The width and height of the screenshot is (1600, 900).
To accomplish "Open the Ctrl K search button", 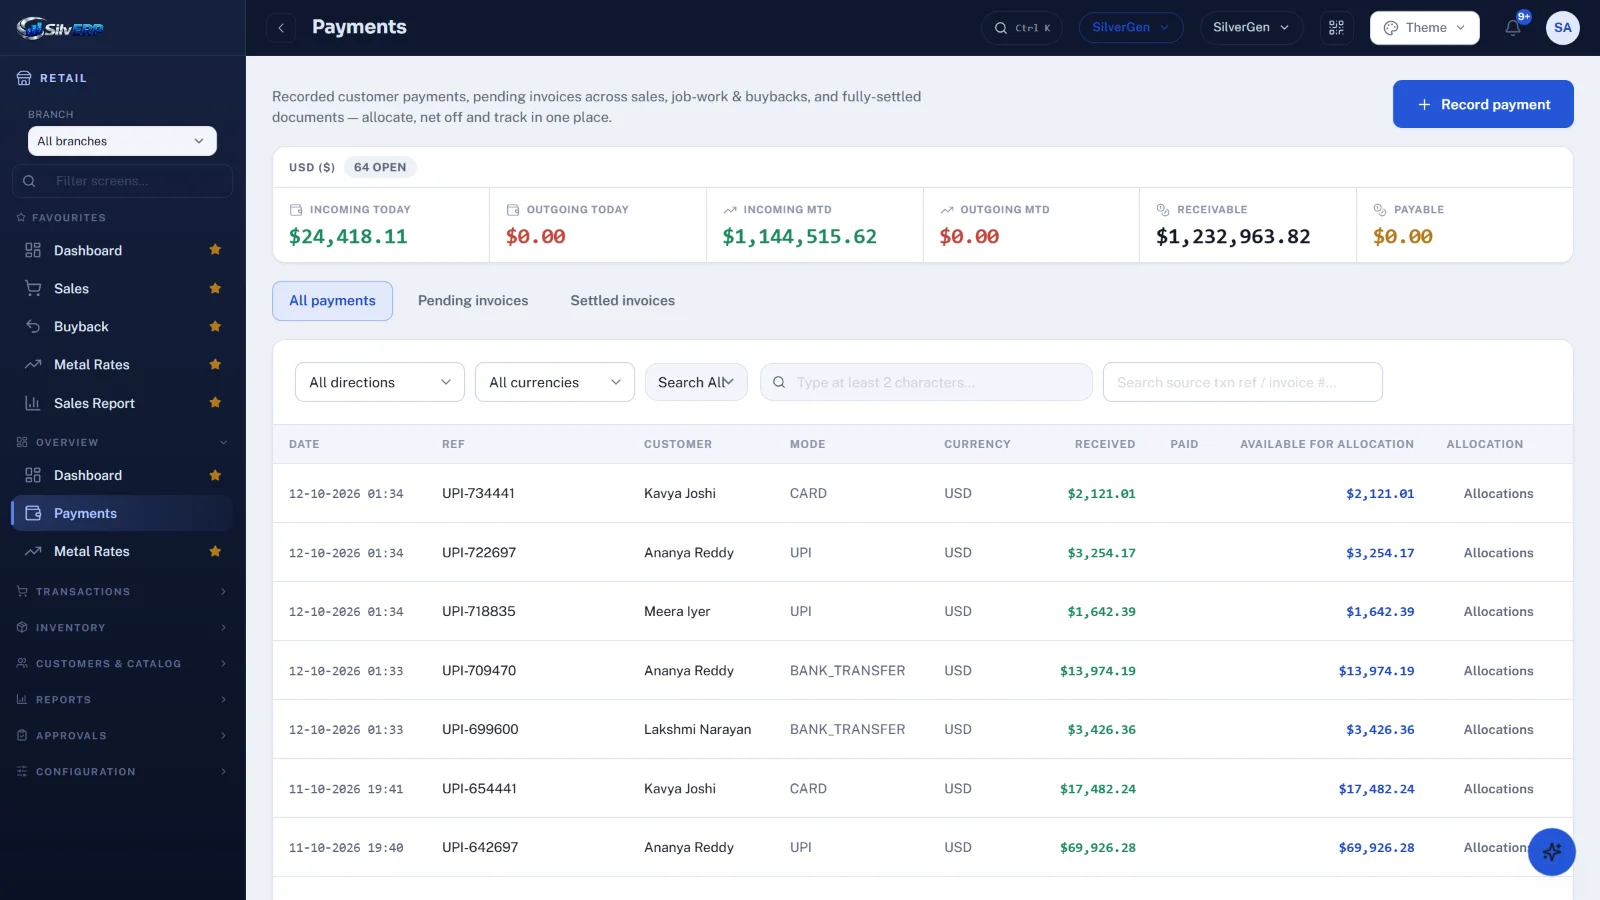I will coord(1022,28).
